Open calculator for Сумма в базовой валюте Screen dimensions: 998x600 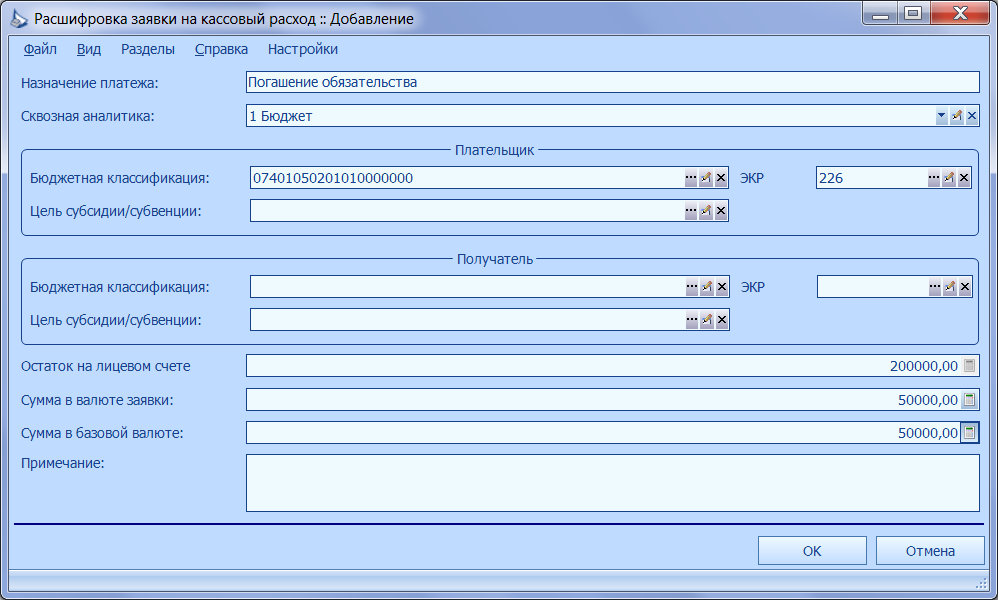(x=969, y=433)
